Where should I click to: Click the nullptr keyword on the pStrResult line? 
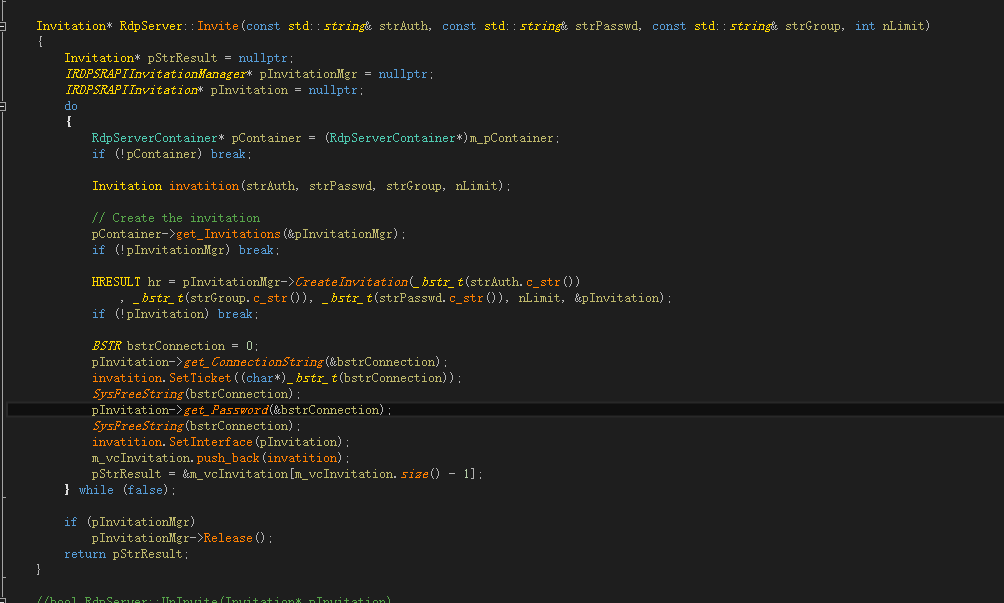click(x=266, y=57)
